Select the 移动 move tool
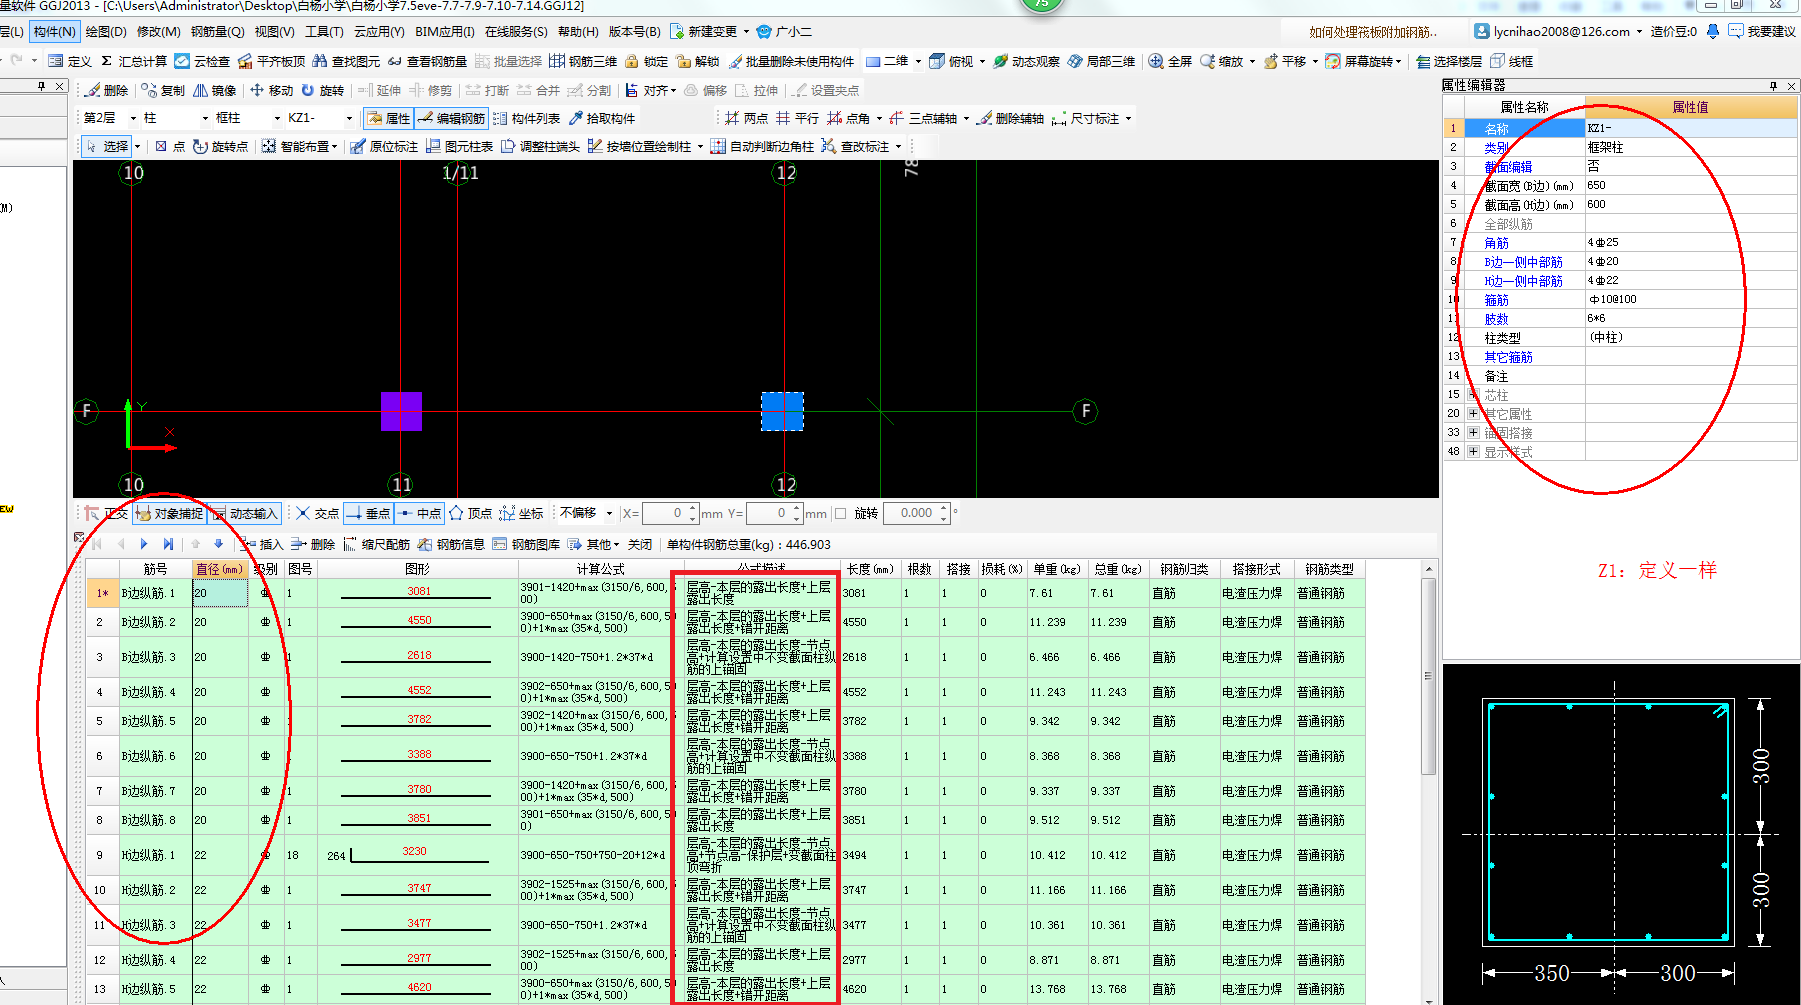 272,90
